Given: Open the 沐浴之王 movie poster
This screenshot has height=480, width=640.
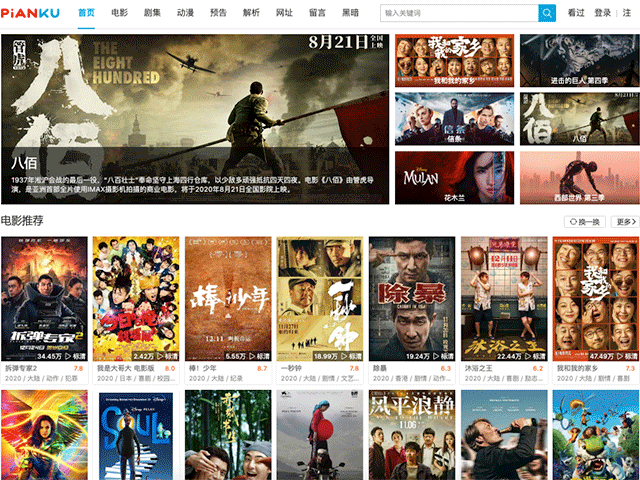Looking at the screenshot, I should [504, 299].
